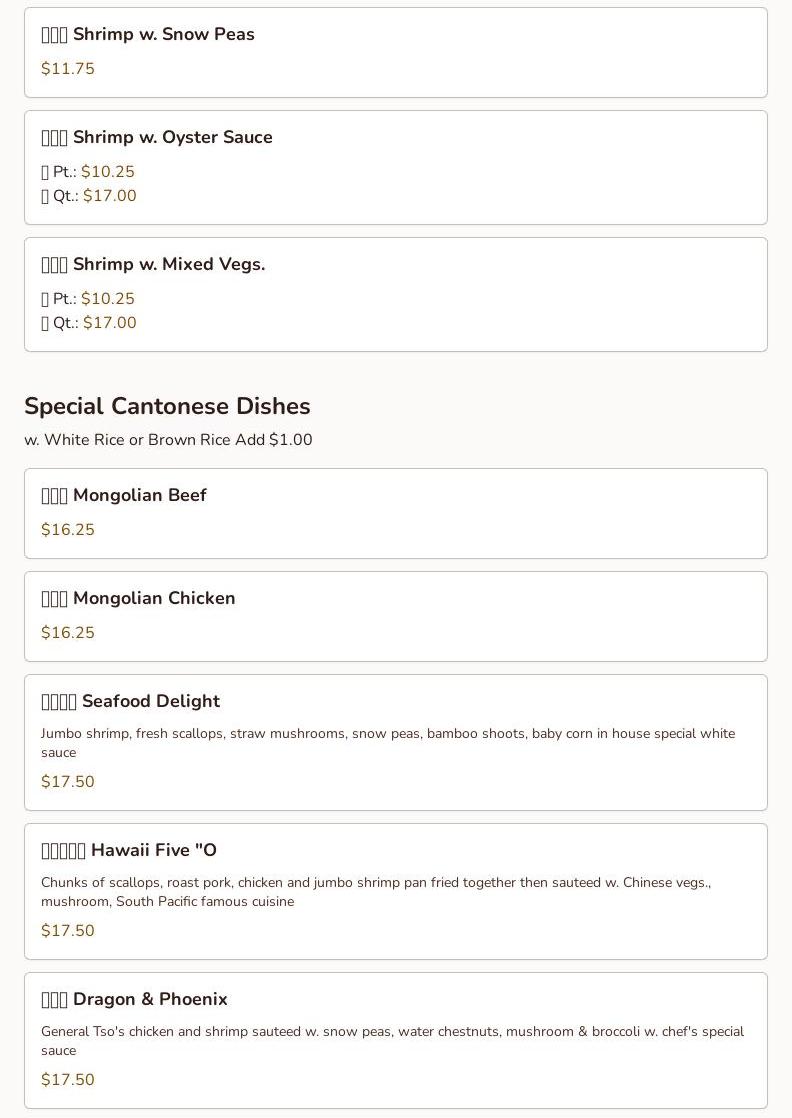Select the Dragon & Phoenix dish title

click(x=135, y=999)
